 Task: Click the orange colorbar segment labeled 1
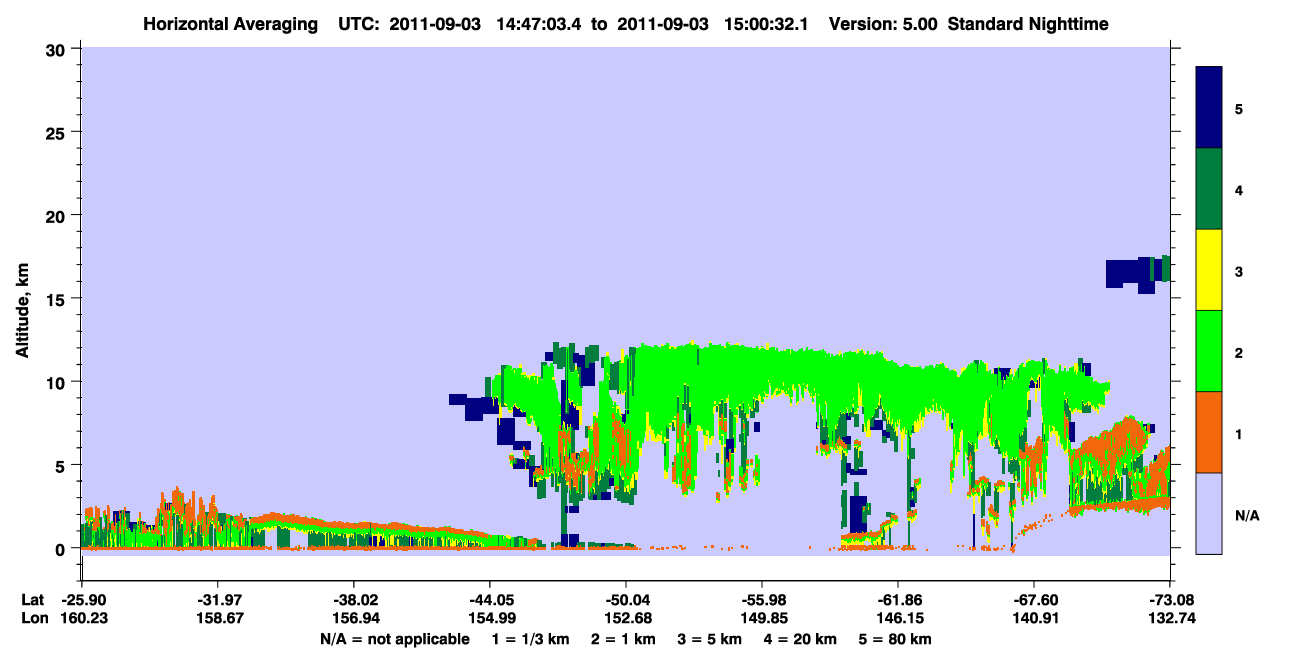(x=1209, y=432)
